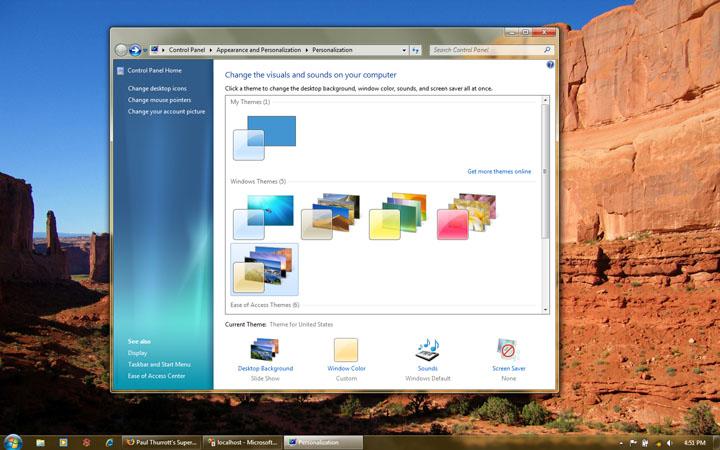720x450 pixels.
Task: Click the search magnifier icon
Action: 547,50
